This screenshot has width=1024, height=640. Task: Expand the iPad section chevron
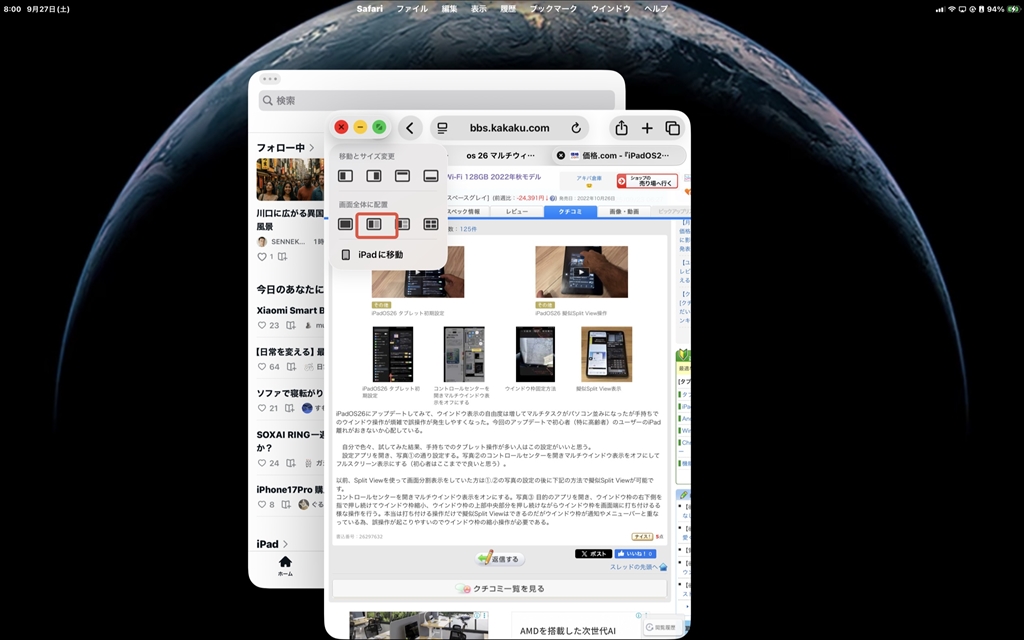[x=285, y=544]
